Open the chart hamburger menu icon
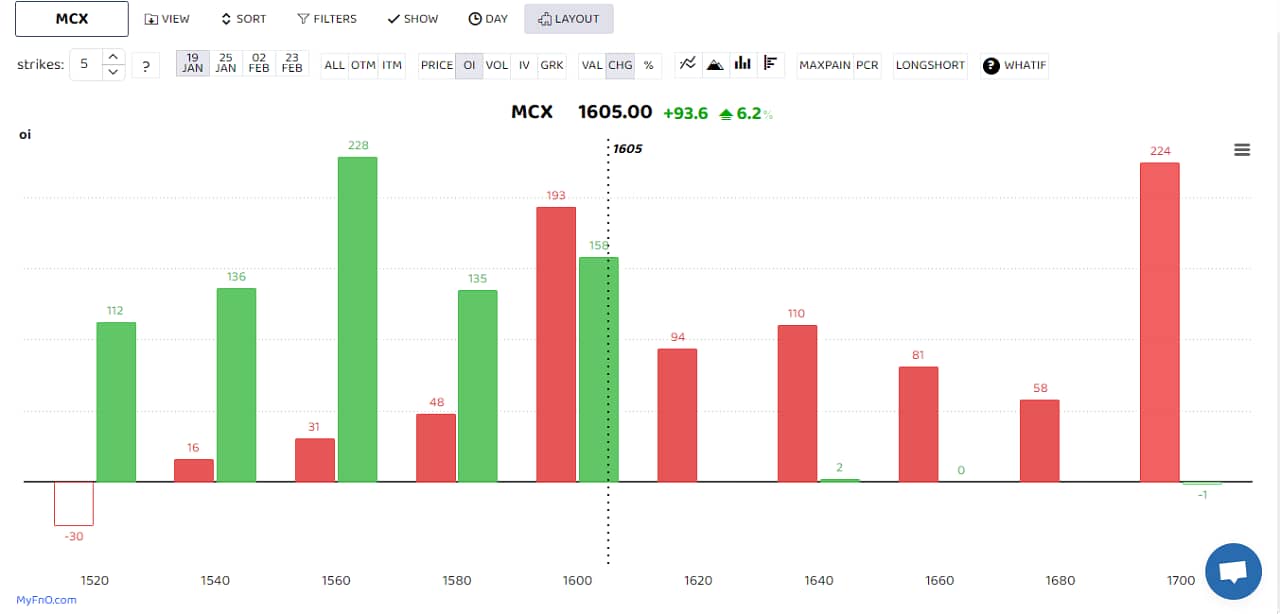 click(1242, 149)
